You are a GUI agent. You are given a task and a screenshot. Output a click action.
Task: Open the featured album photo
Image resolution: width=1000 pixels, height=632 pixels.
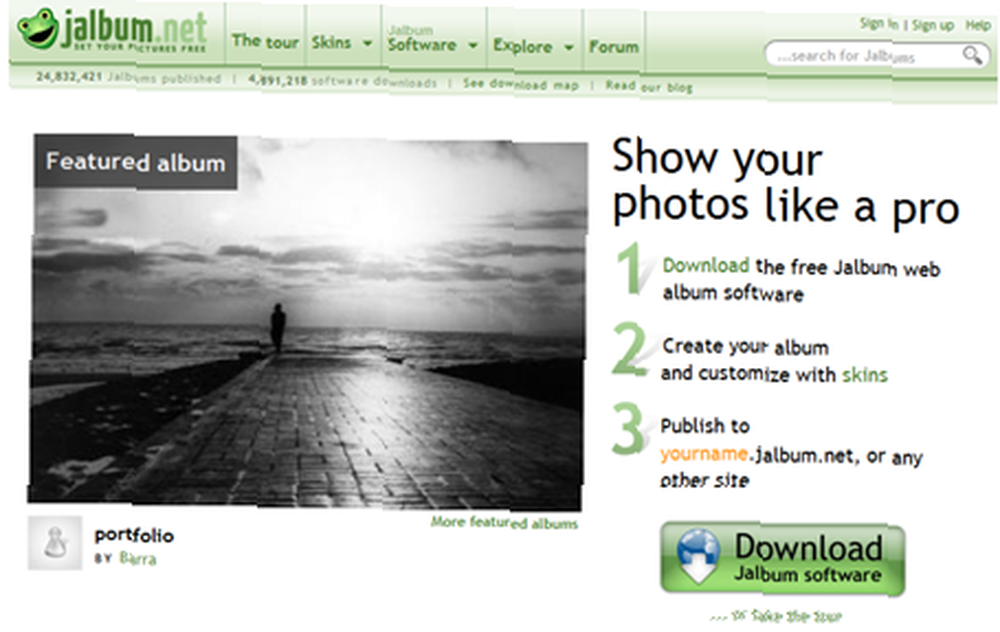pos(307,322)
